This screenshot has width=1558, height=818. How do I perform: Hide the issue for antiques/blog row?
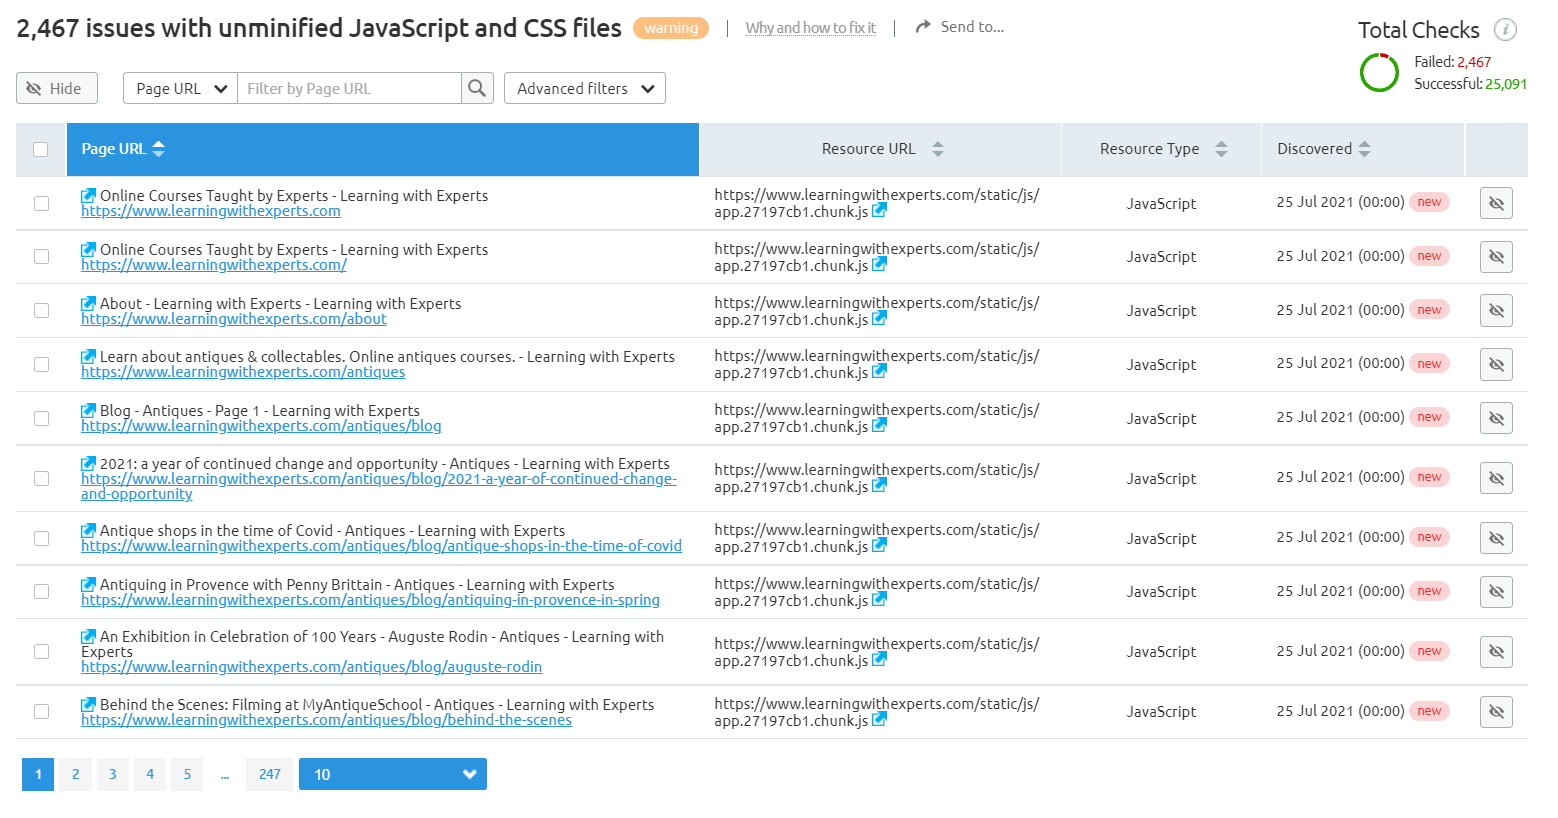(1496, 418)
